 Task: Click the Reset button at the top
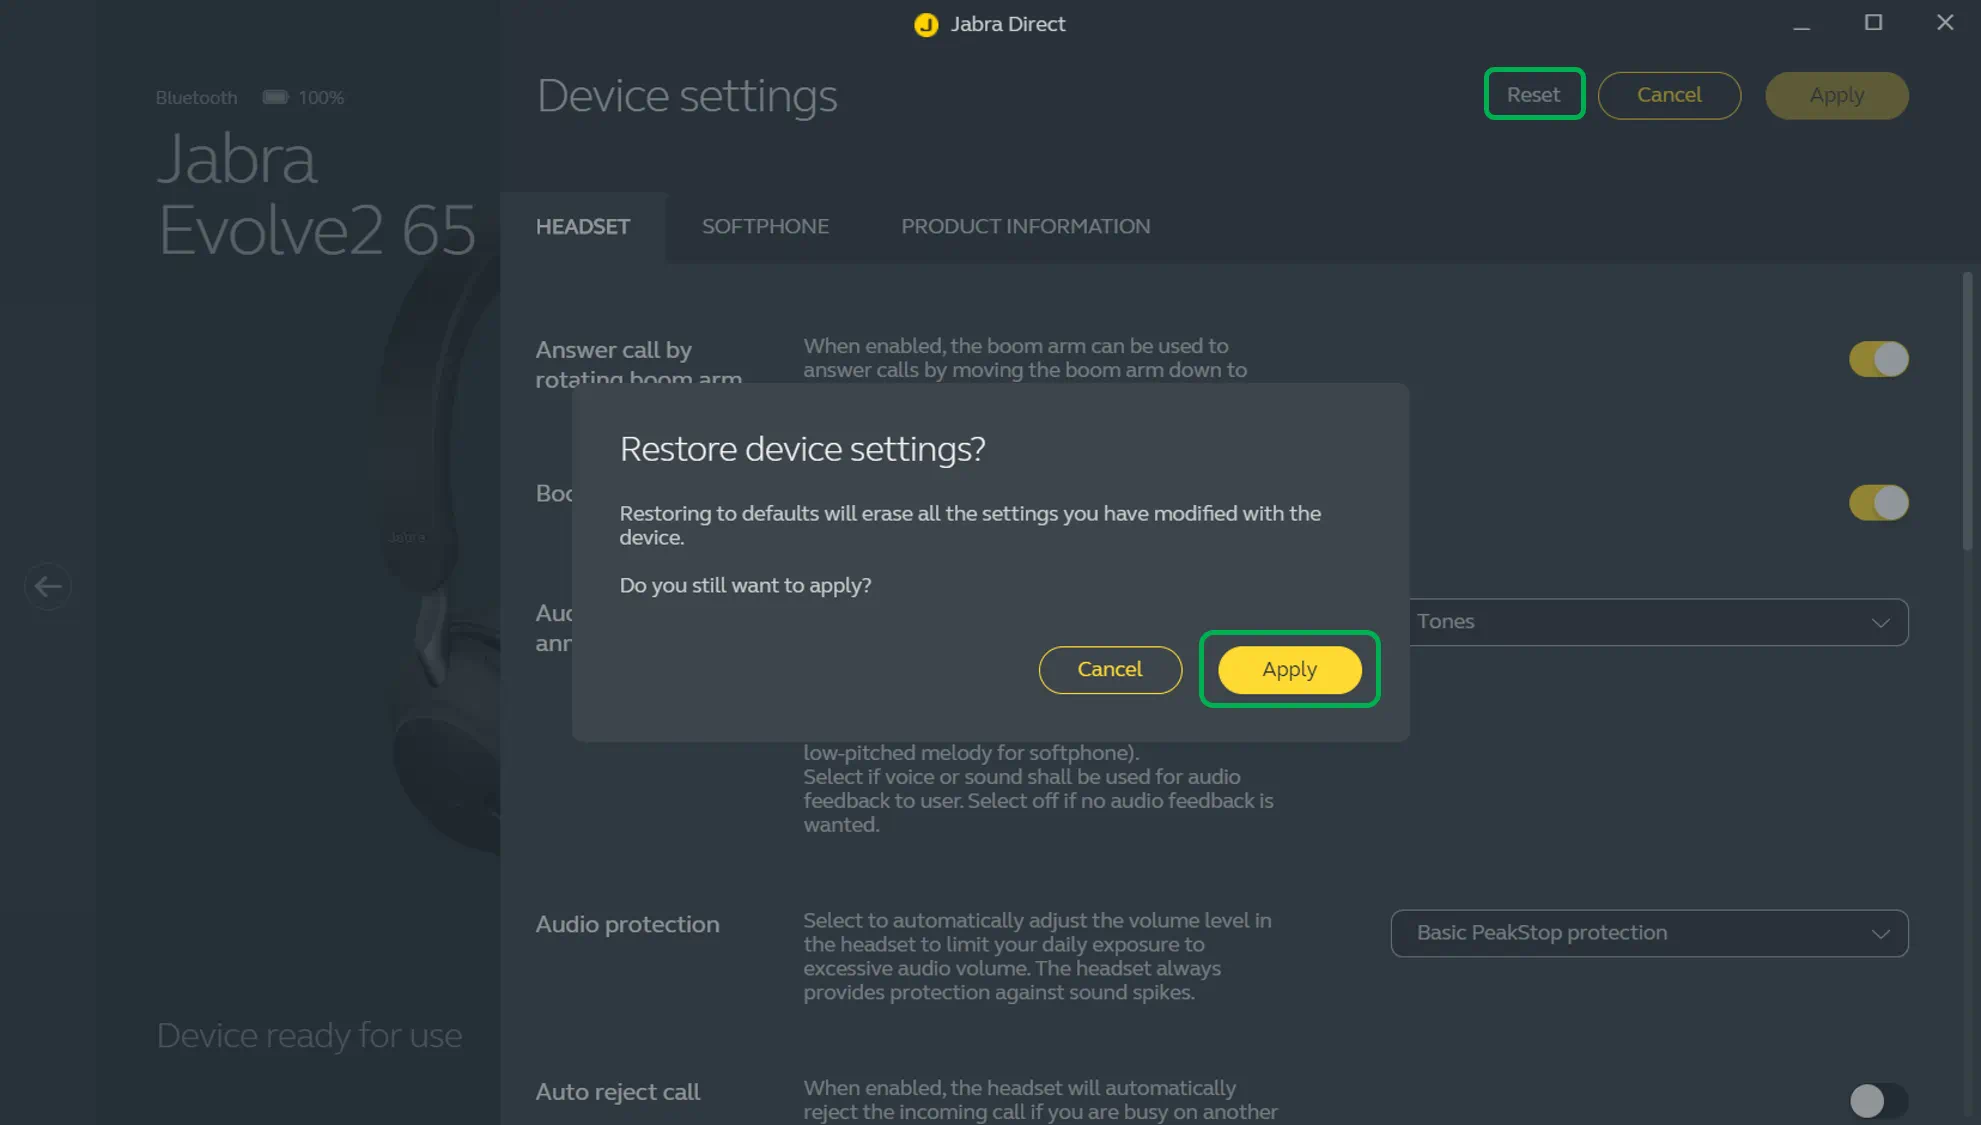[x=1533, y=95]
